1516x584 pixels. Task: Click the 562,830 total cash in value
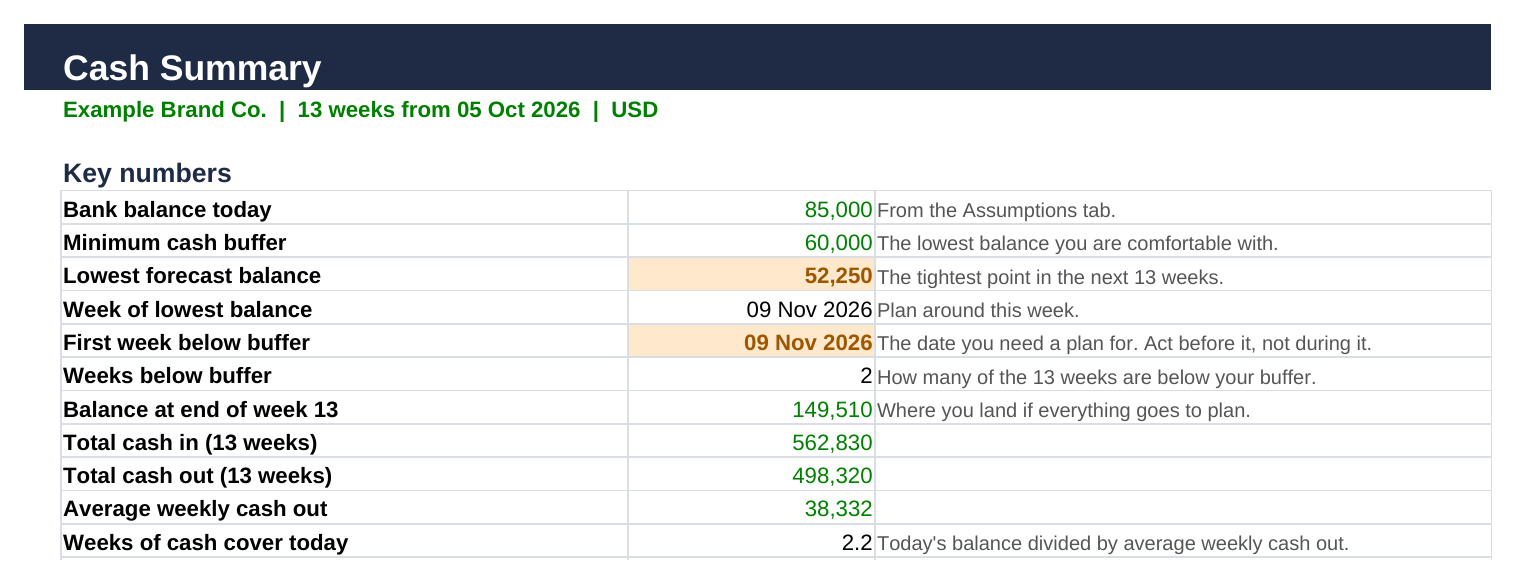(832, 443)
